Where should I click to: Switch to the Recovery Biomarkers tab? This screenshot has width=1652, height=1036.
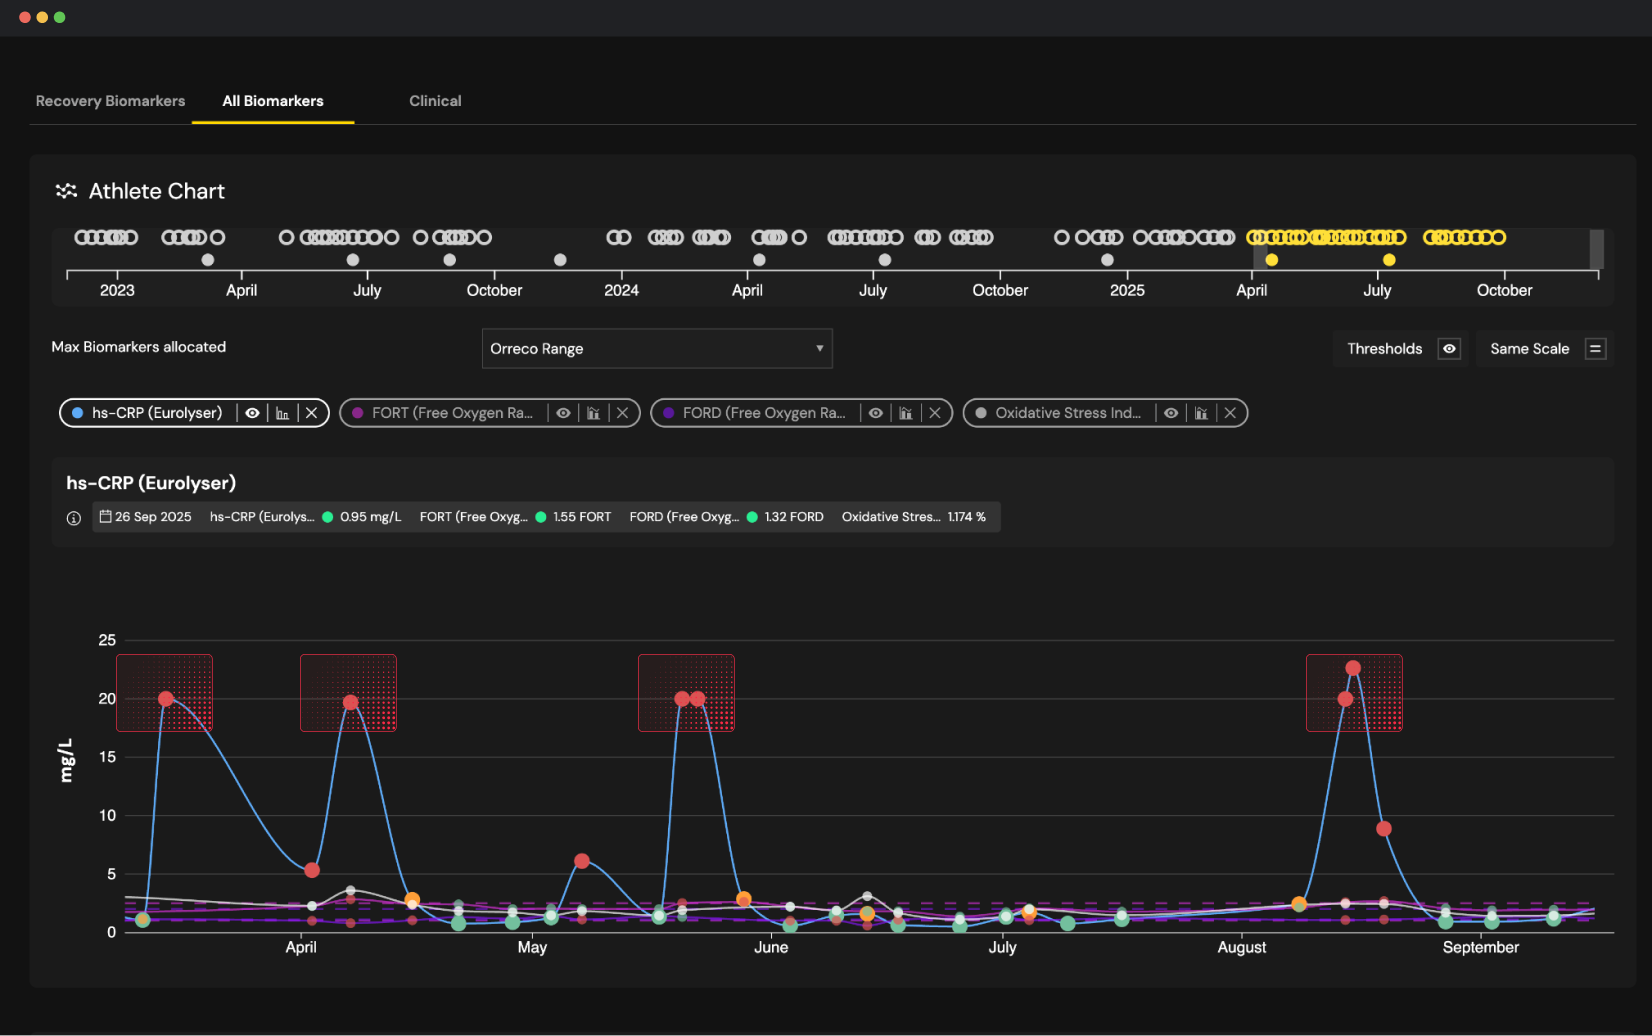110,101
